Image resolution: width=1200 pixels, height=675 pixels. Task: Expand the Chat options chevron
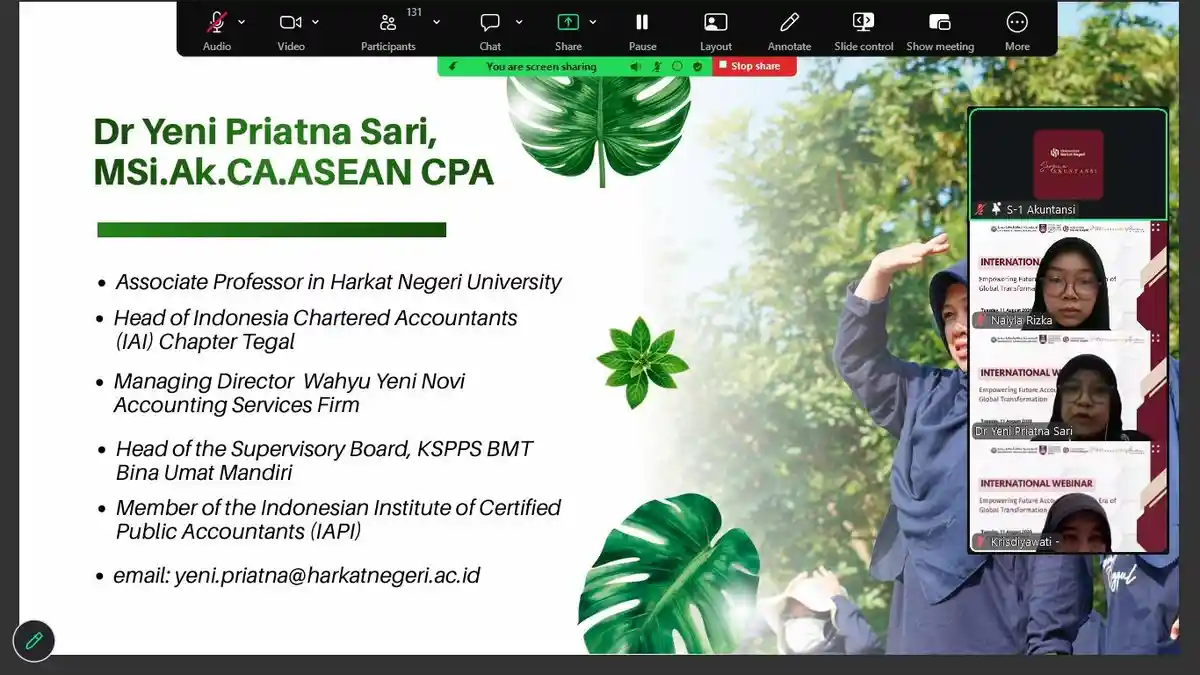pos(518,21)
